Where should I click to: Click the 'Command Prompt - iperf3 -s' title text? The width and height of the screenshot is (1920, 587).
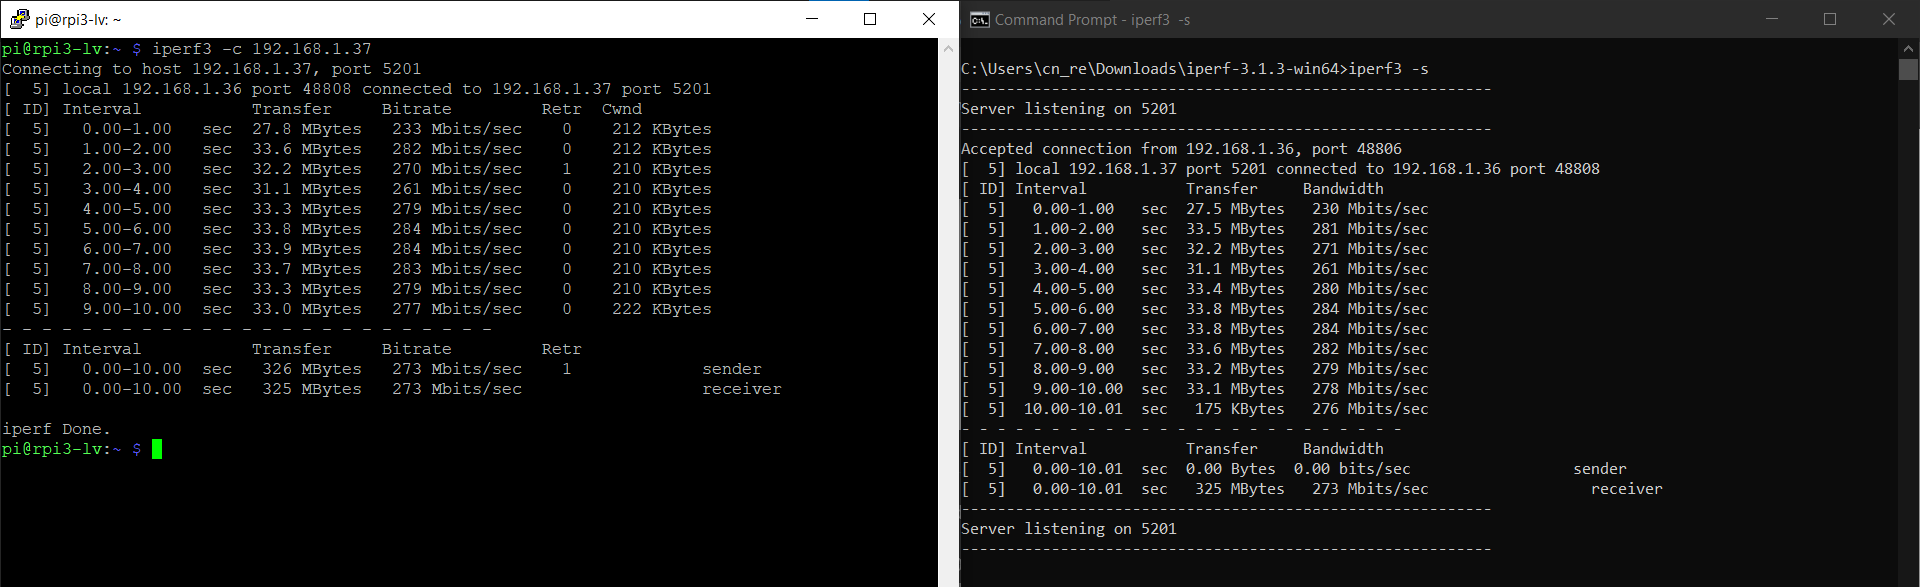[1092, 19]
